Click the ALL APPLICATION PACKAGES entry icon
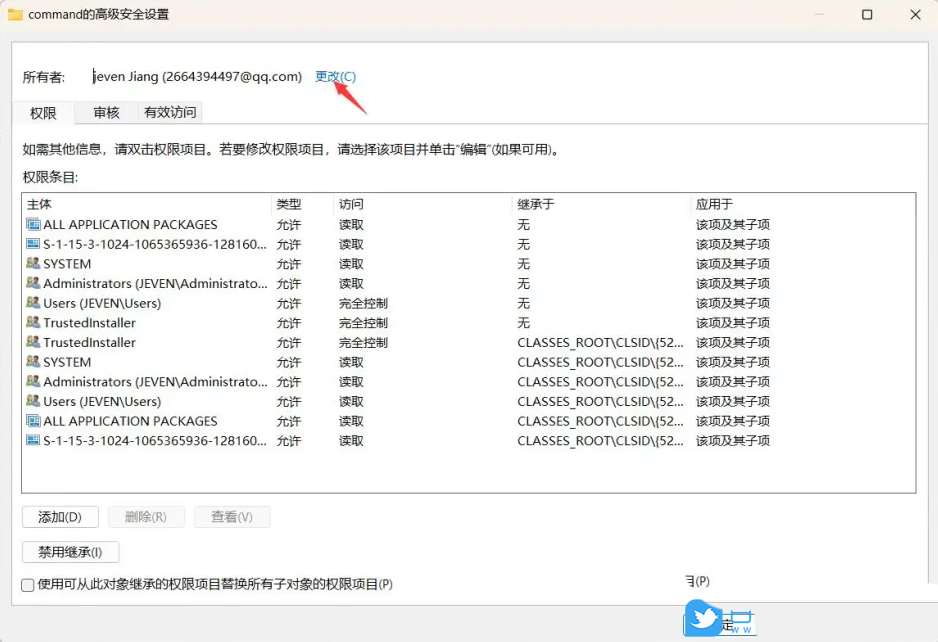 pos(33,224)
